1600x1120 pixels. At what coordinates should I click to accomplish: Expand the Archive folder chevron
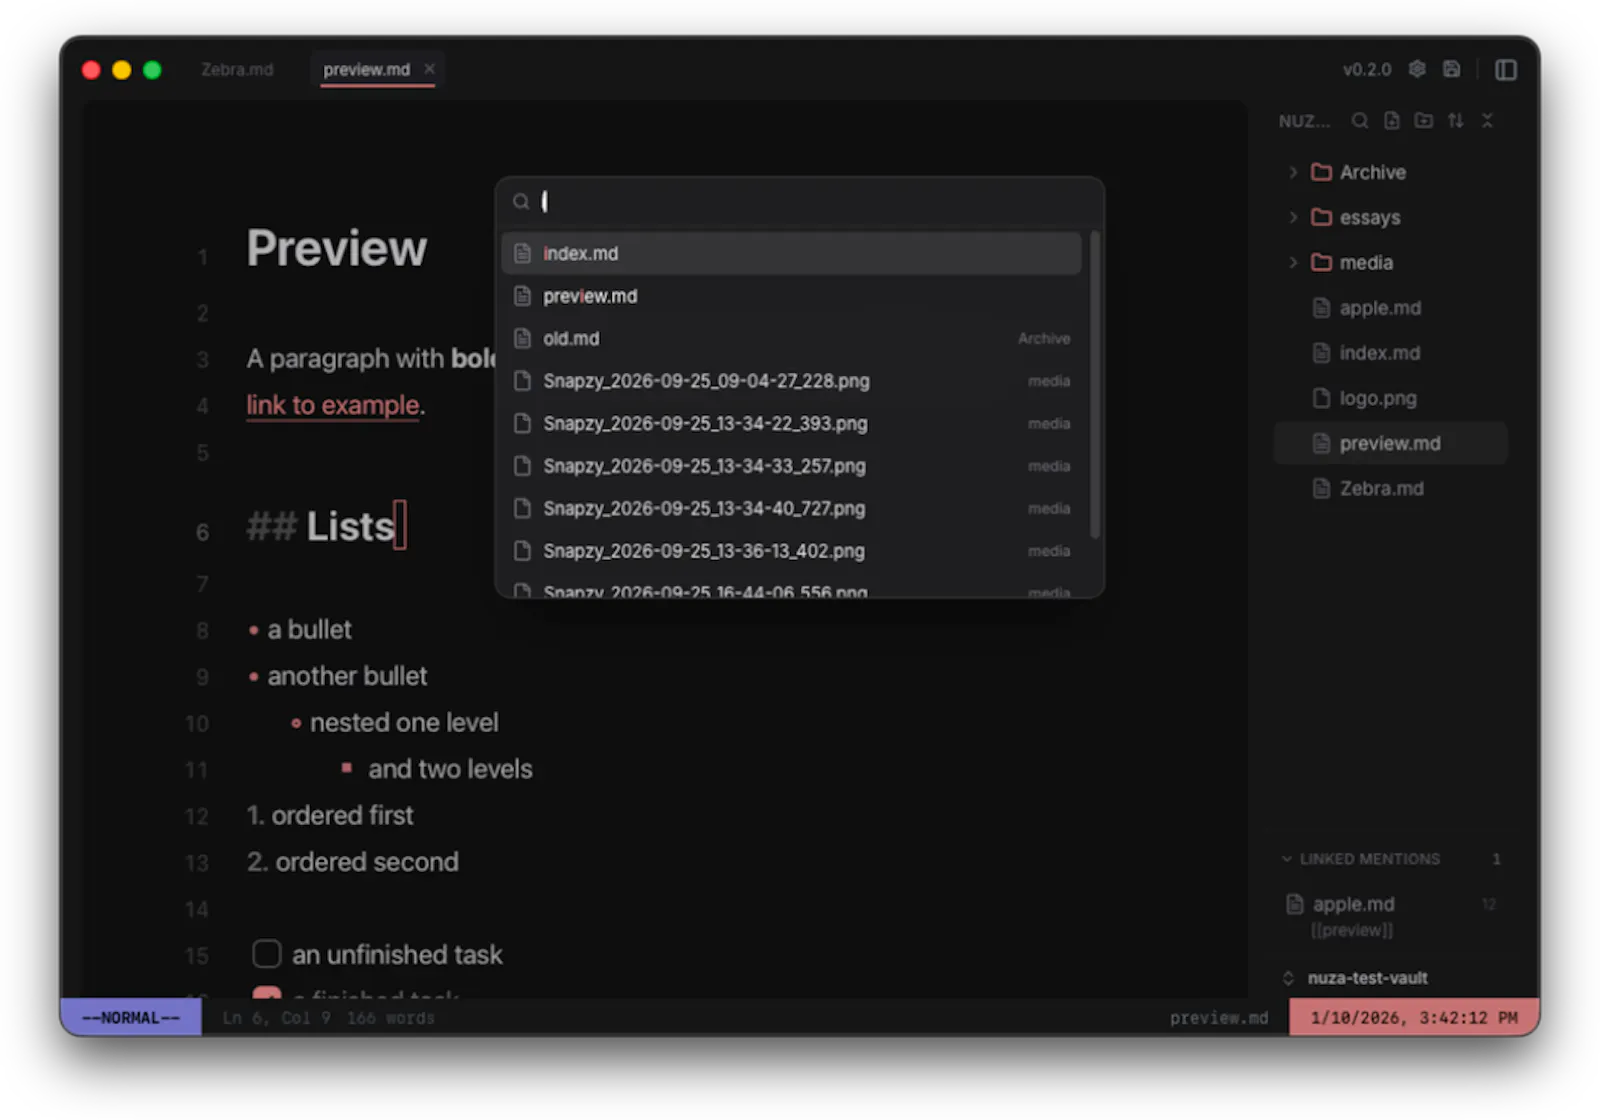pos(1293,172)
